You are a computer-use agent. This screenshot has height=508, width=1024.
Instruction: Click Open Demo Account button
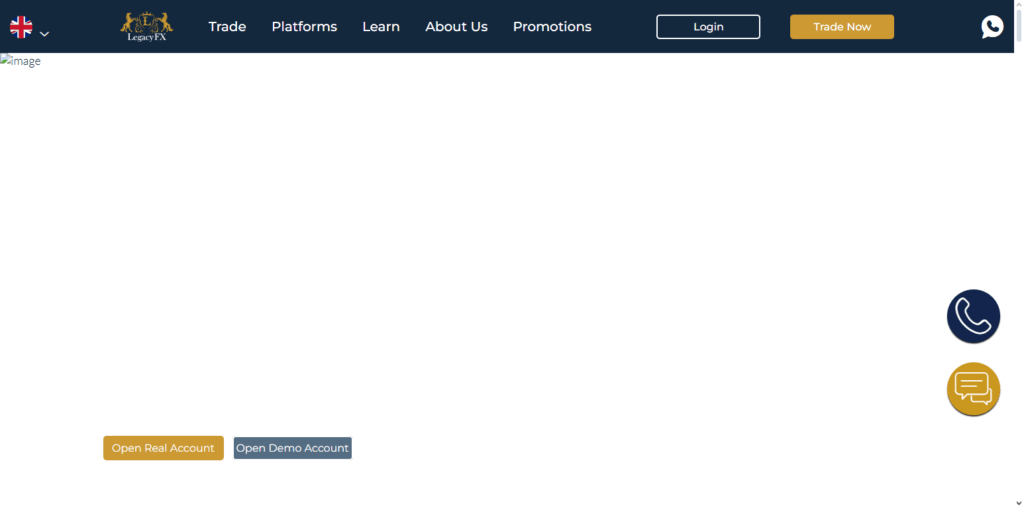coord(292,448)
